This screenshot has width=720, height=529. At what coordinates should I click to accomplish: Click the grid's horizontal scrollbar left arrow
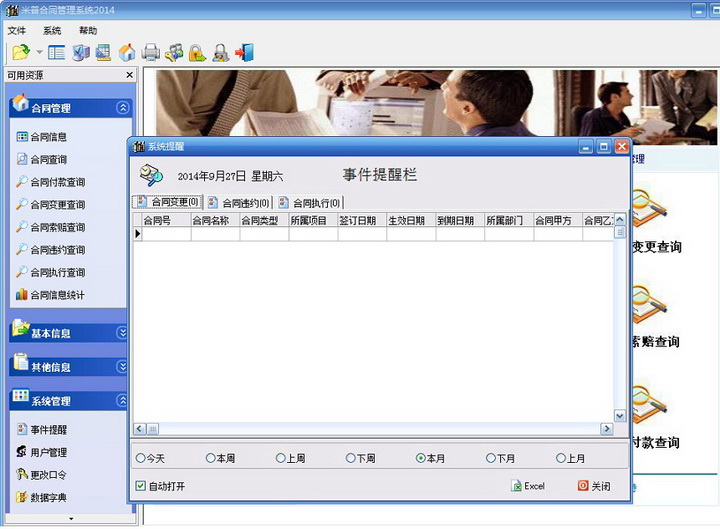pyautogui.click(x=140, y=429)
